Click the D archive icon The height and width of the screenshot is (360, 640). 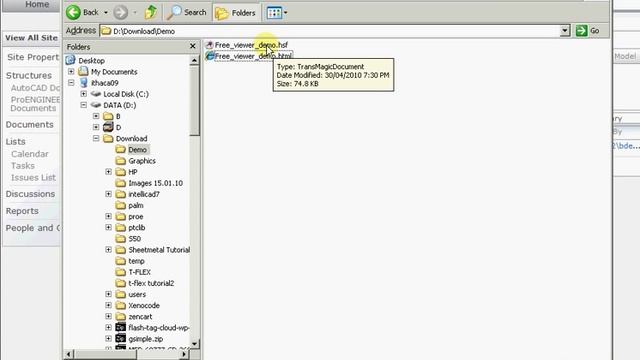tap(108, 127)
